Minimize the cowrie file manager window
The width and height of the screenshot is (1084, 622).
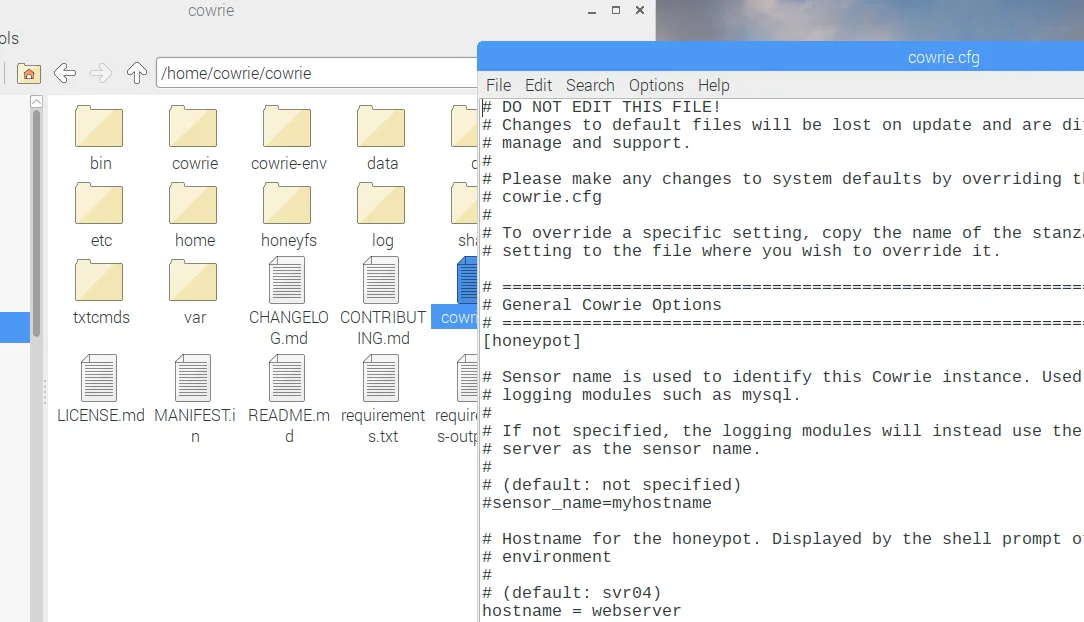(x=592, y=11)
